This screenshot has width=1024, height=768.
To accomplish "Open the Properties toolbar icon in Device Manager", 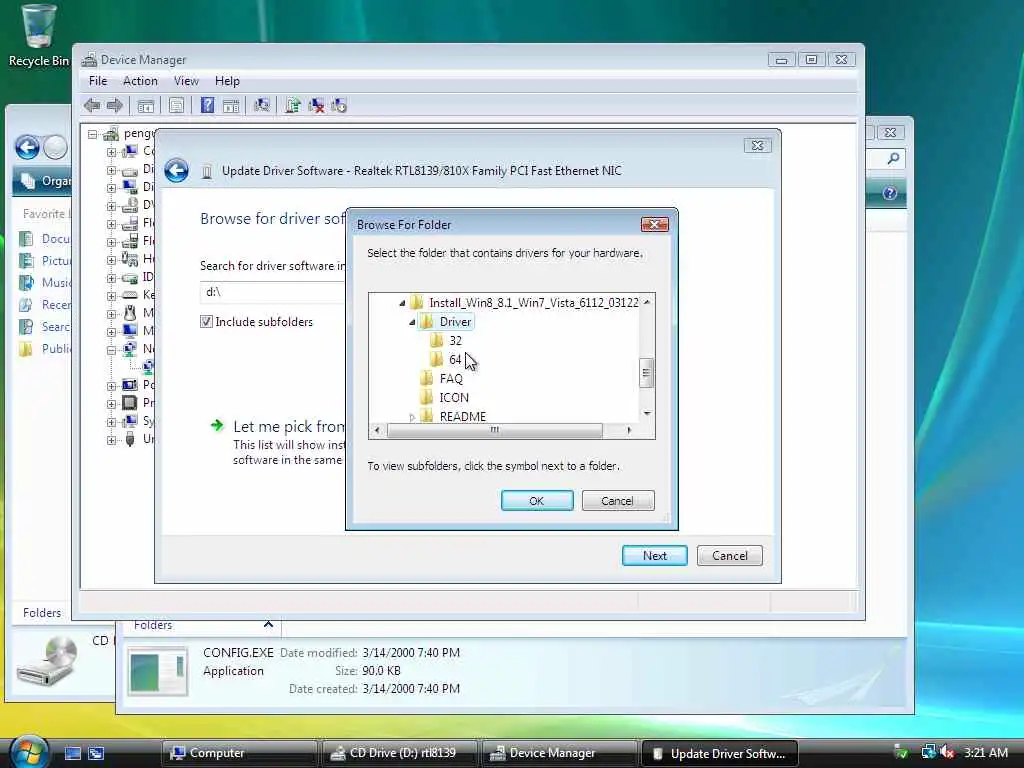I will coord(176,105).
